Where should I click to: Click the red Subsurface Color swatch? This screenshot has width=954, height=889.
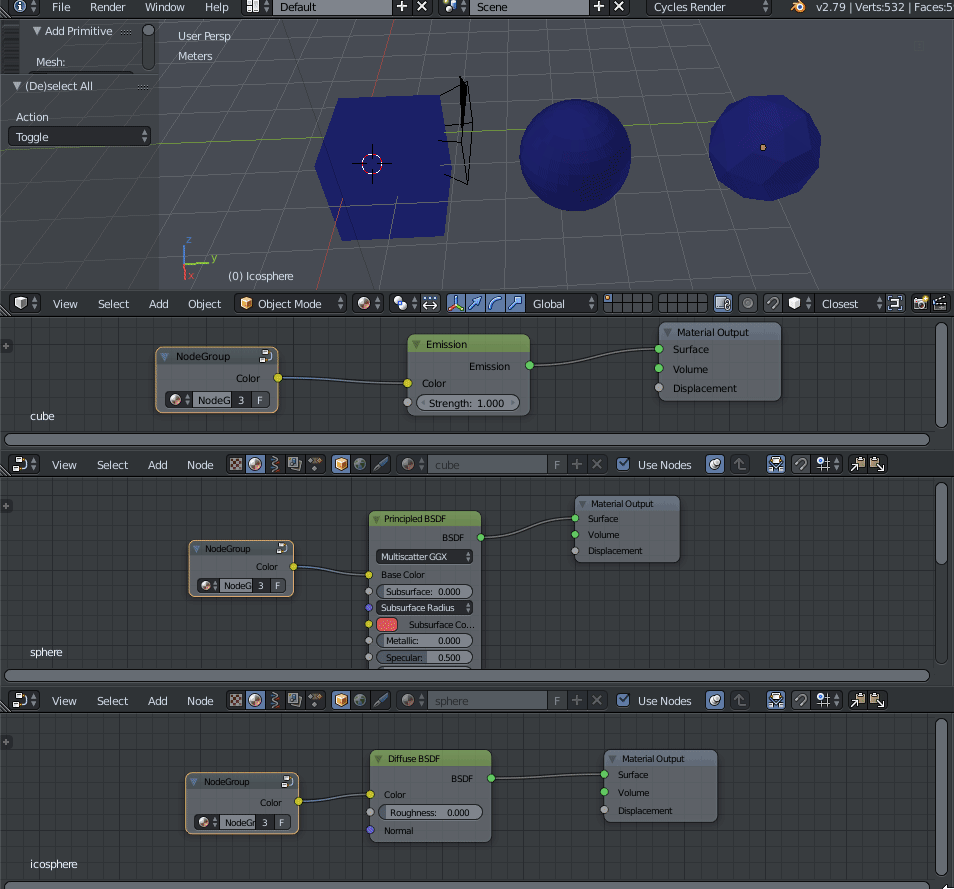(x=387, y=624)
